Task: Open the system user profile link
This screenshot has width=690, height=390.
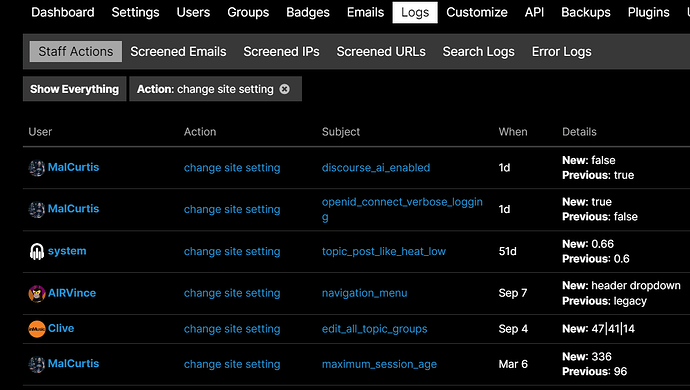Action: pyautogui.click(x=67, y=251)
